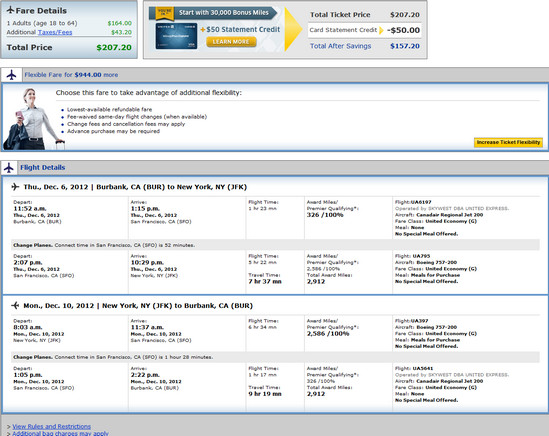This screenshot has height=436, width=549.
Task: Click the You're In yellow badge
Action: pyautogui.click(x=165, y=13)
